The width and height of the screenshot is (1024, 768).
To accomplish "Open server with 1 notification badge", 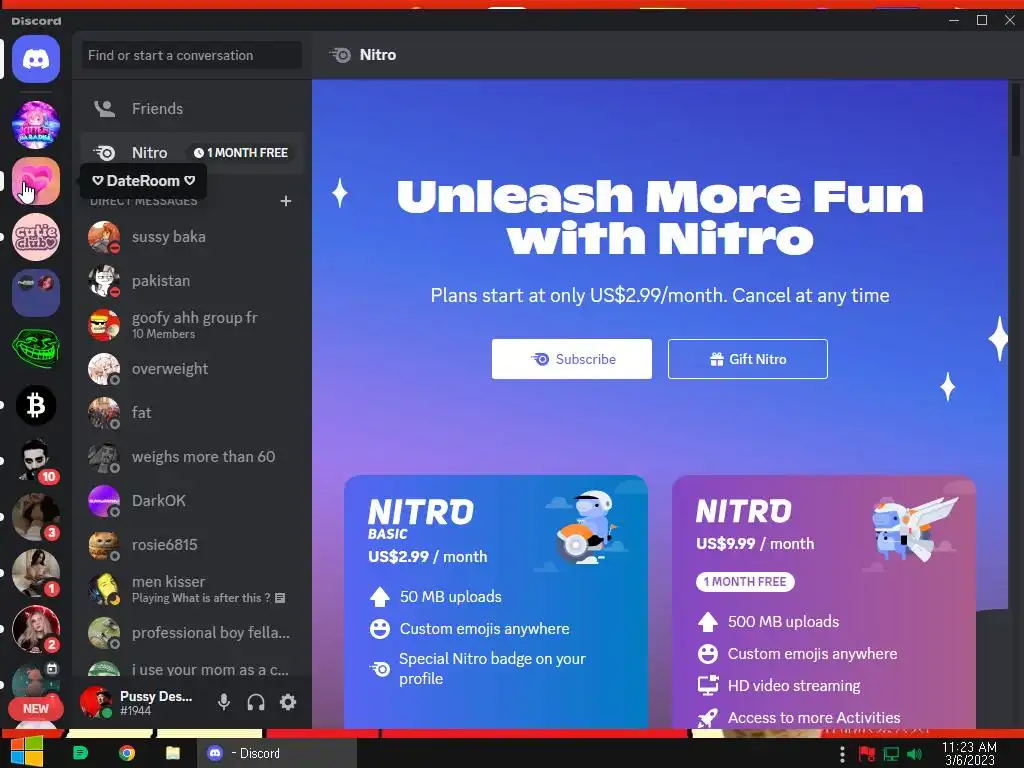I will tap(36, 574).
